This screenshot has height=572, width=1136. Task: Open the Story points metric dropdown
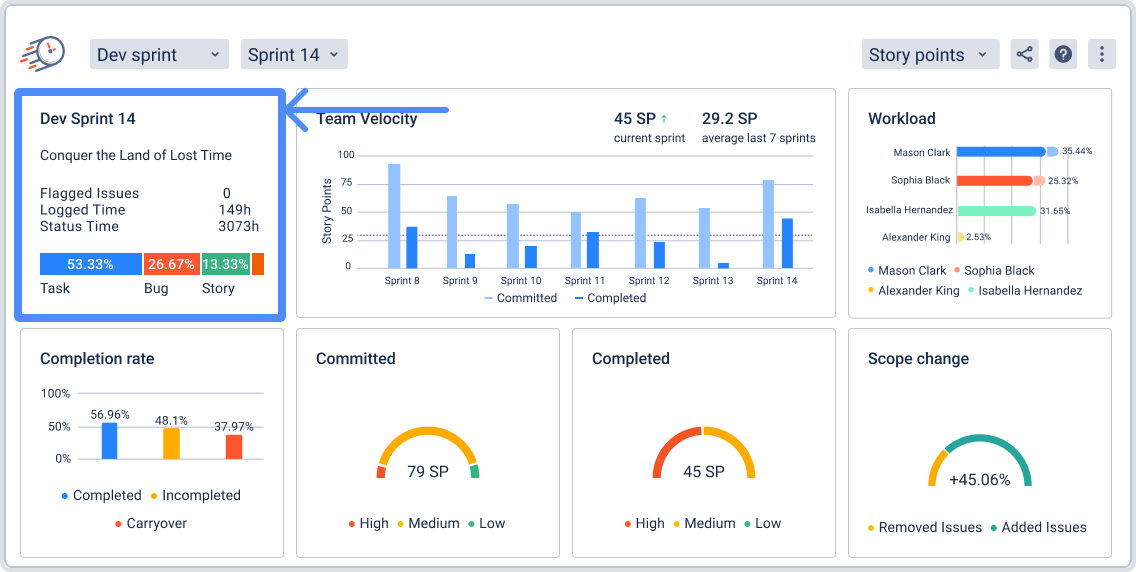click(929, 54)
